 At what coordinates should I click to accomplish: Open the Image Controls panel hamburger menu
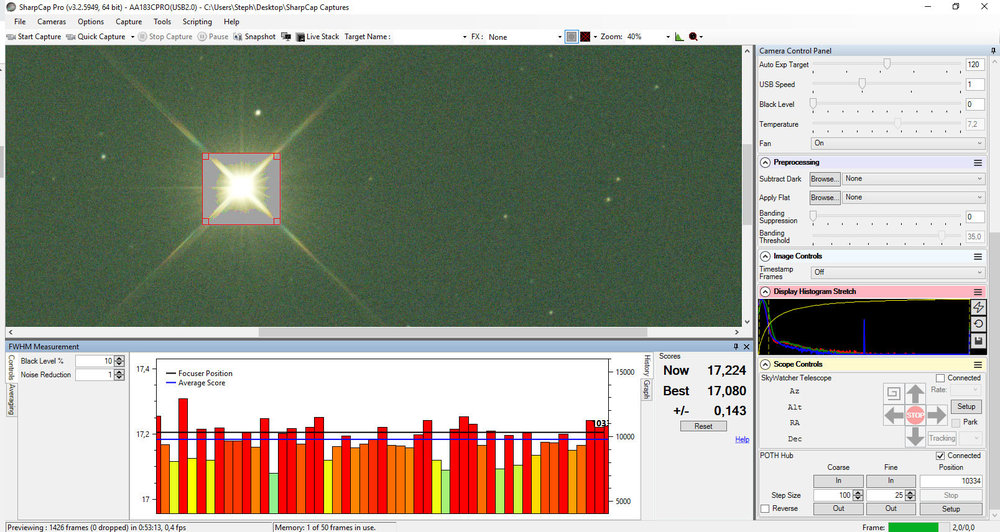[978, 256]
